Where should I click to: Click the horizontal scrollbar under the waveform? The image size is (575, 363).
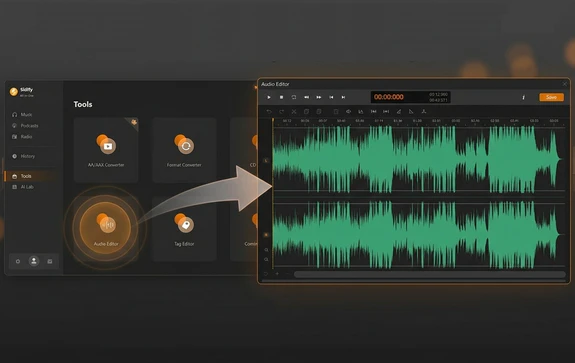coord(429,274)
